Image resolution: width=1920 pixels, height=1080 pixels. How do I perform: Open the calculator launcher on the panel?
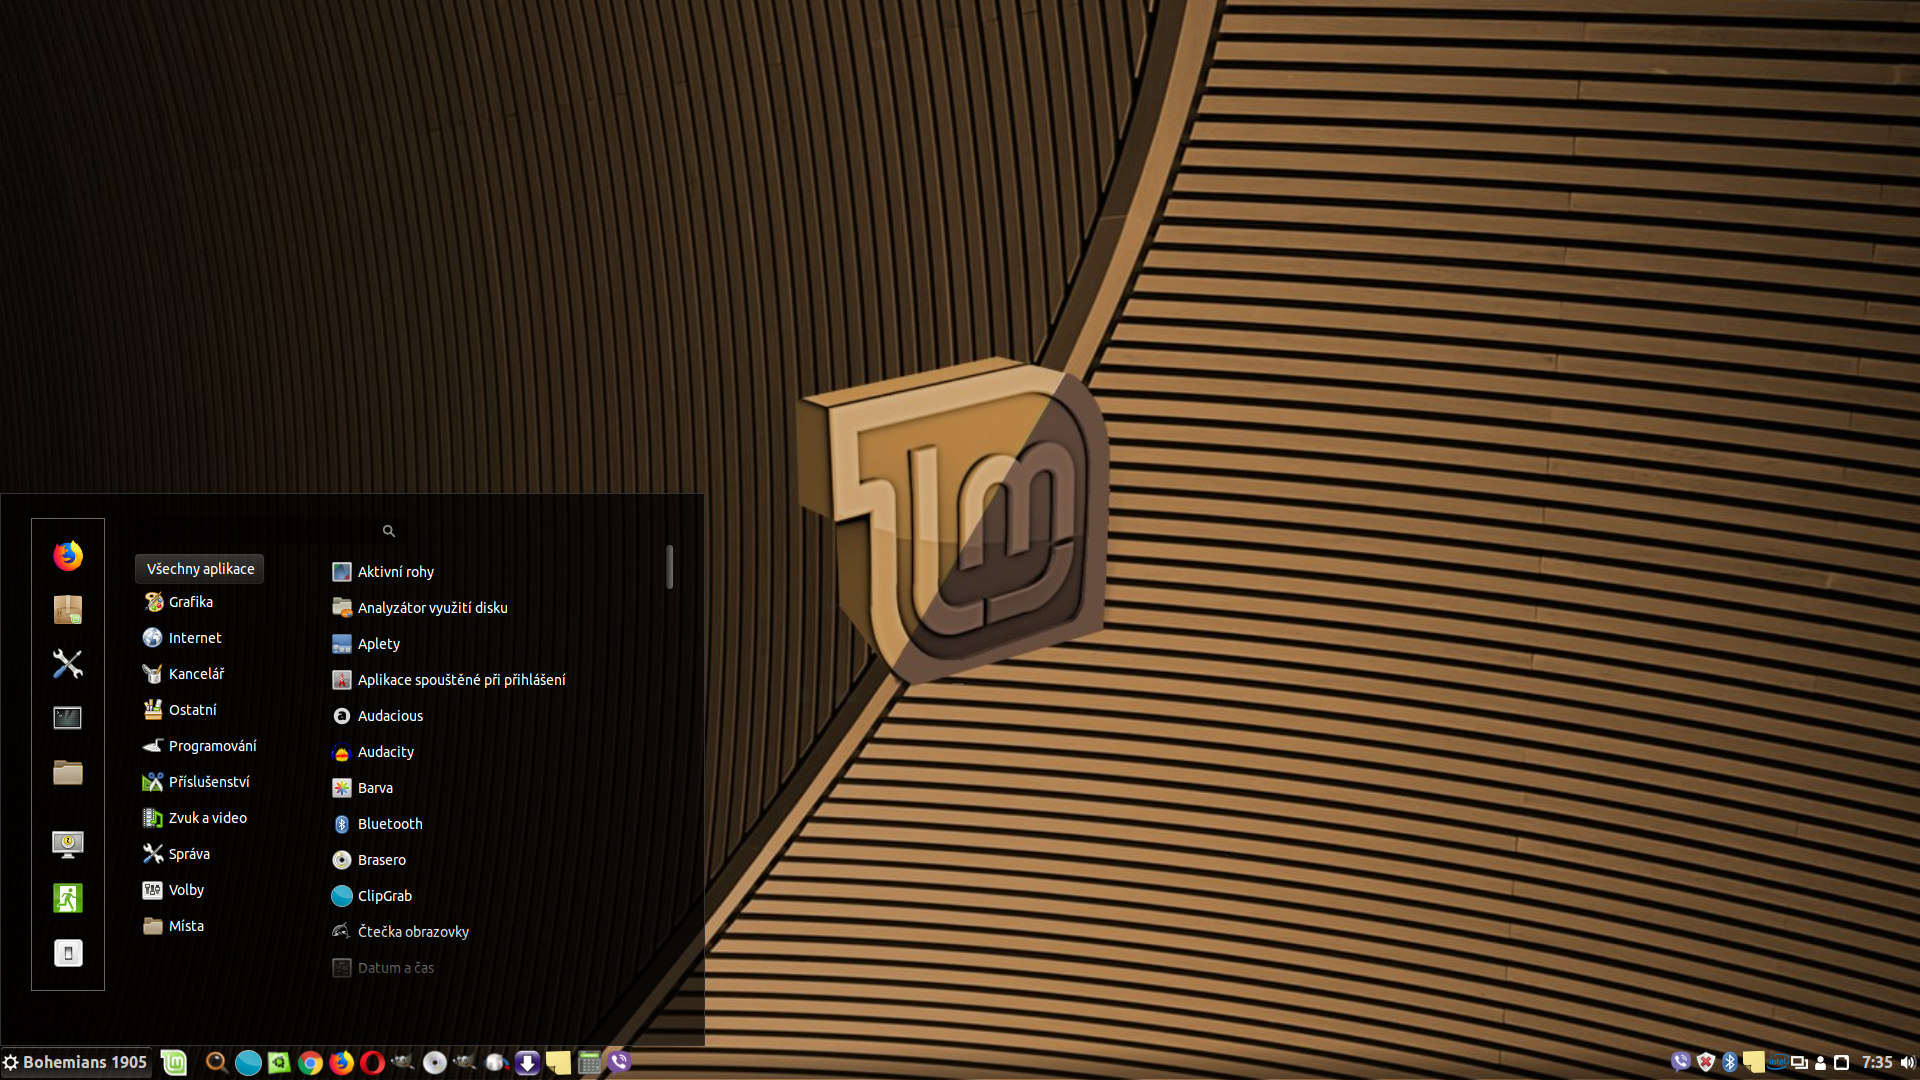point(589,1062)
